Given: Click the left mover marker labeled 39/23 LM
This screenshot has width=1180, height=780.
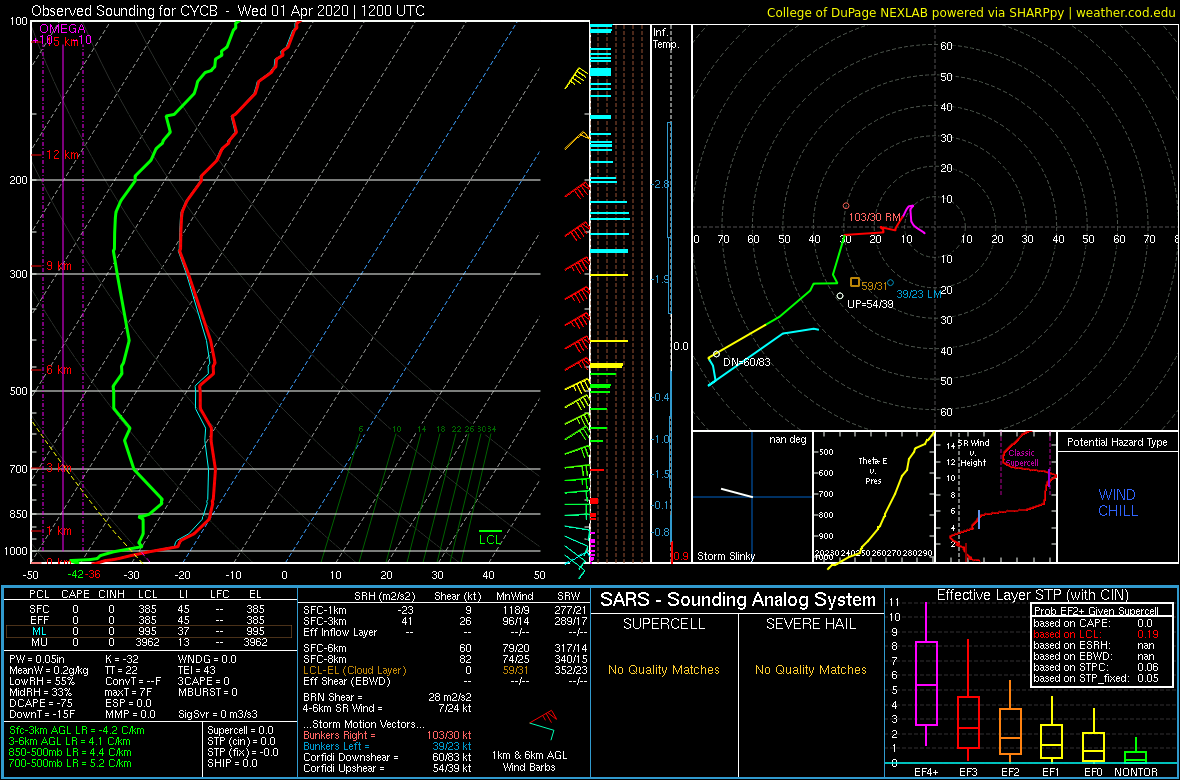Looking at the screenshot, I should [890, 283].
